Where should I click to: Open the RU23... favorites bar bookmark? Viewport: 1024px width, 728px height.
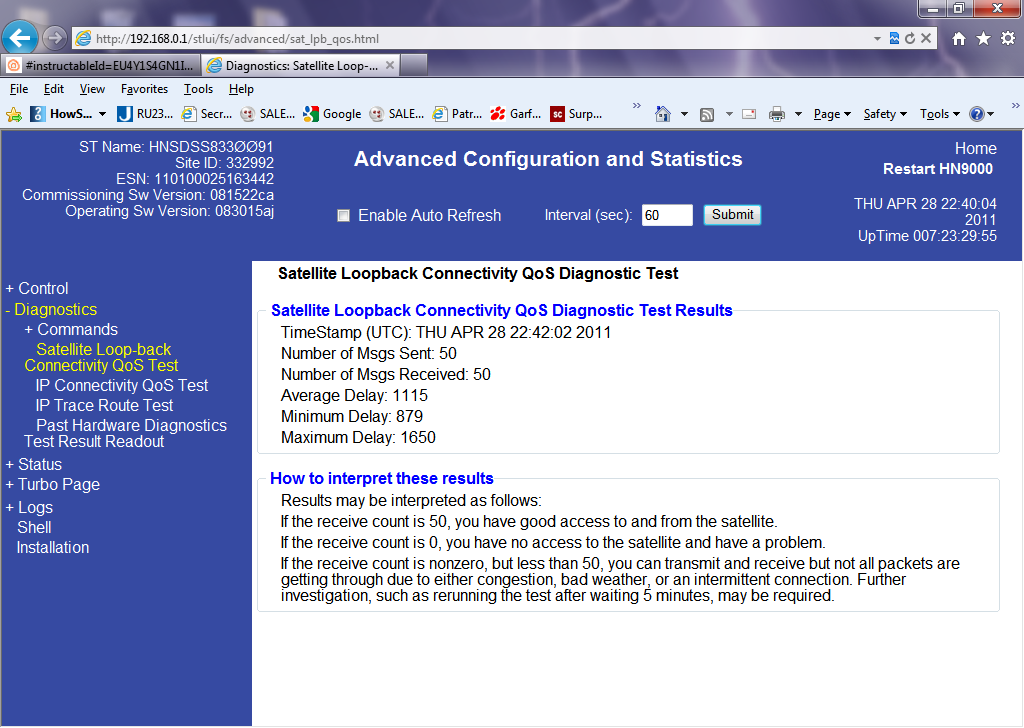click(x=145, y=114)
